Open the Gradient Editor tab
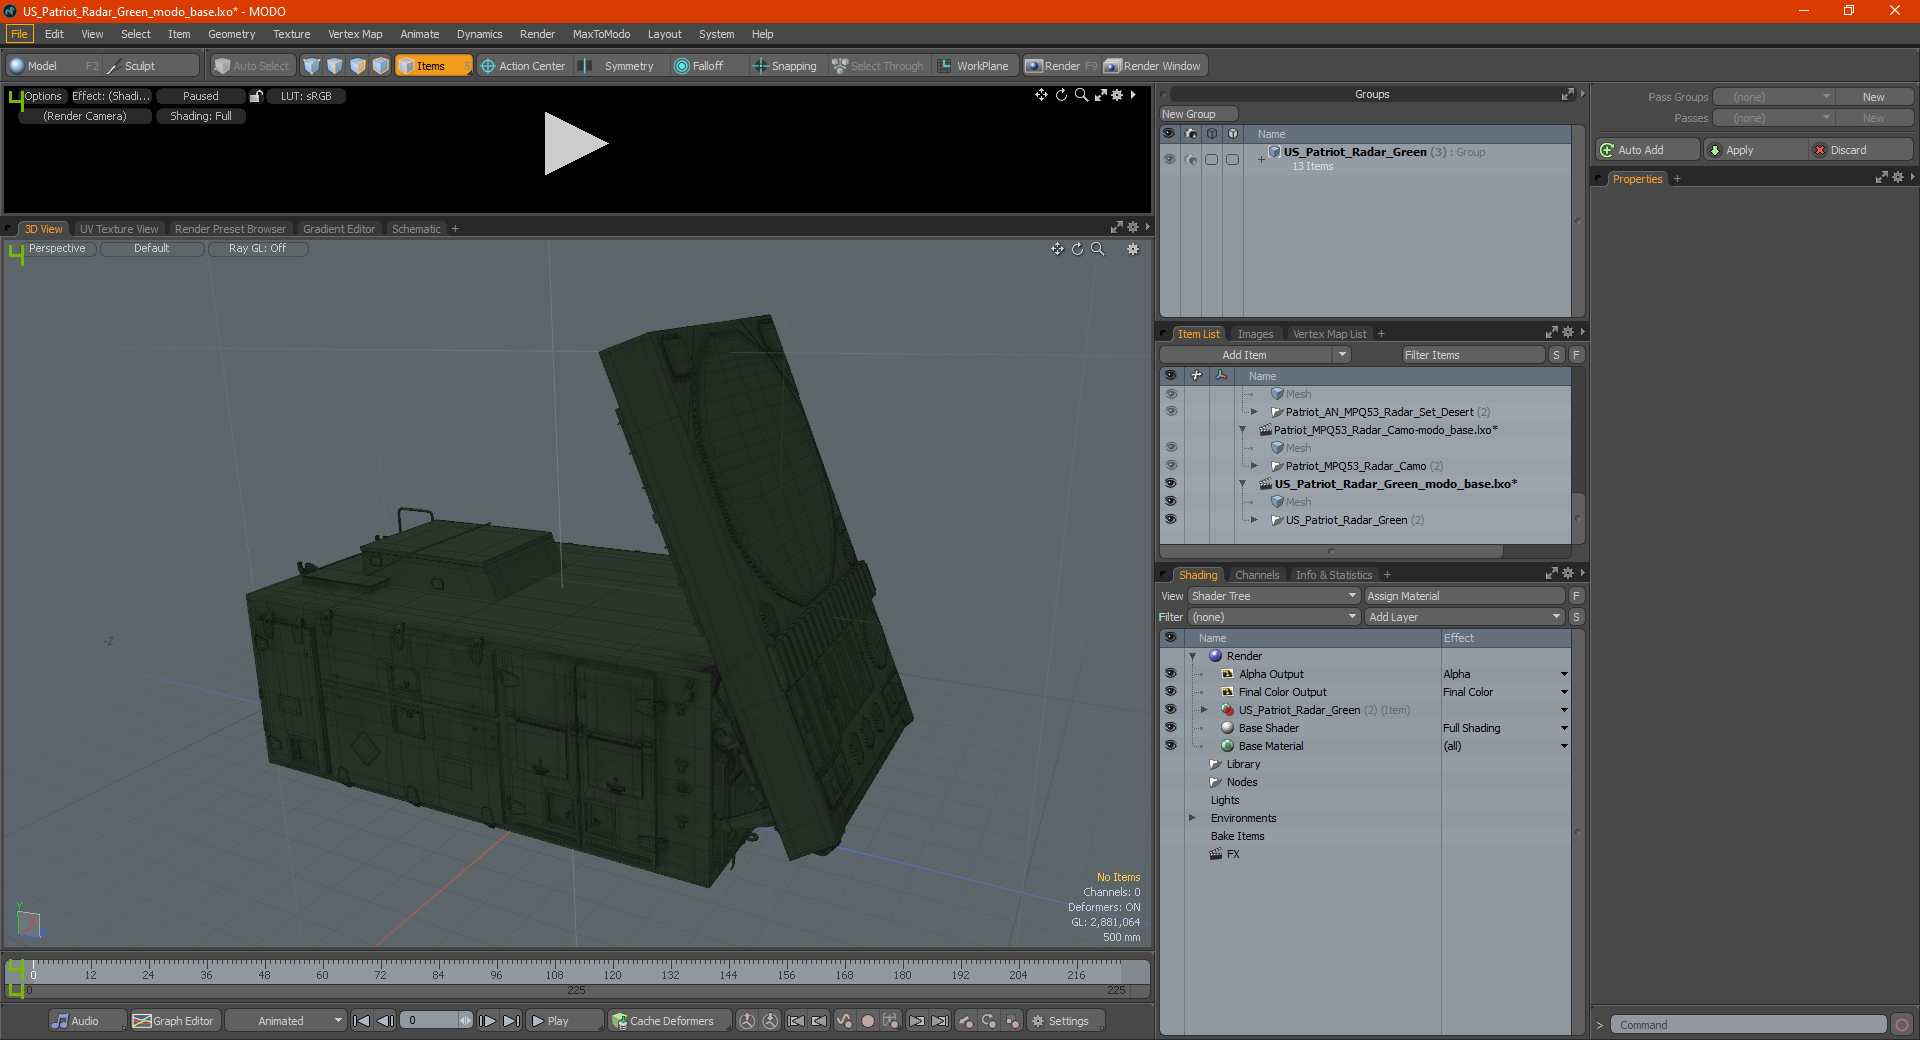The height and width of the screenshot is (1040, 1920). click(339, 229)
